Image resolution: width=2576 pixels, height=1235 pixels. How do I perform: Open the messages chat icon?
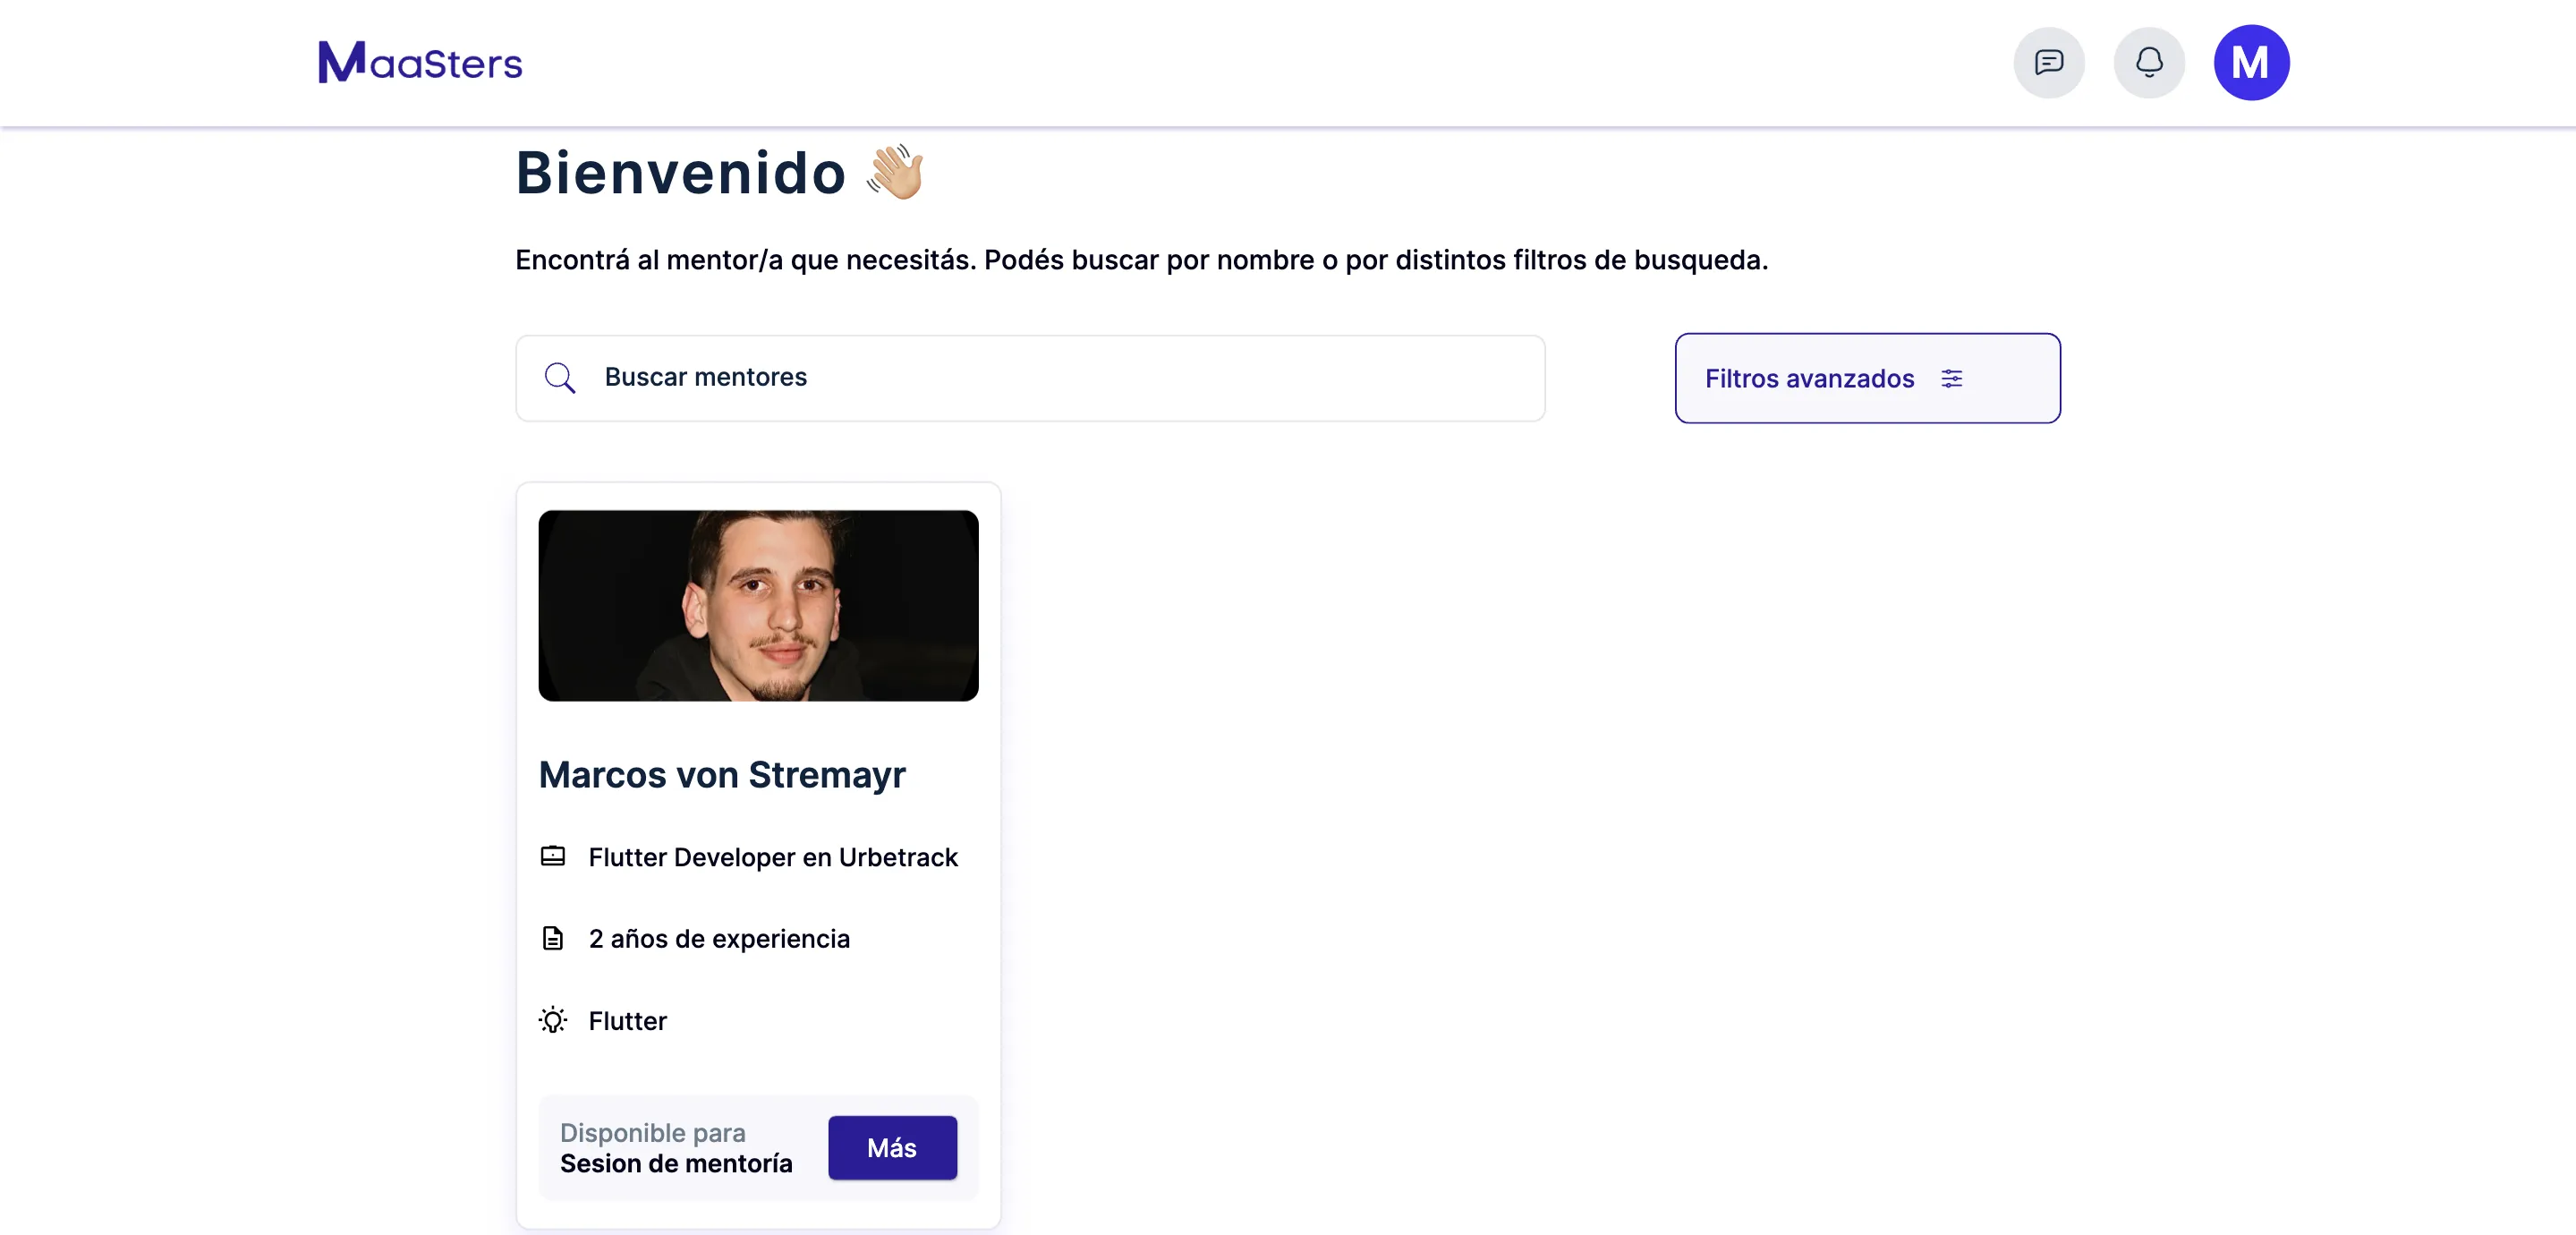tap(2049, 63)
